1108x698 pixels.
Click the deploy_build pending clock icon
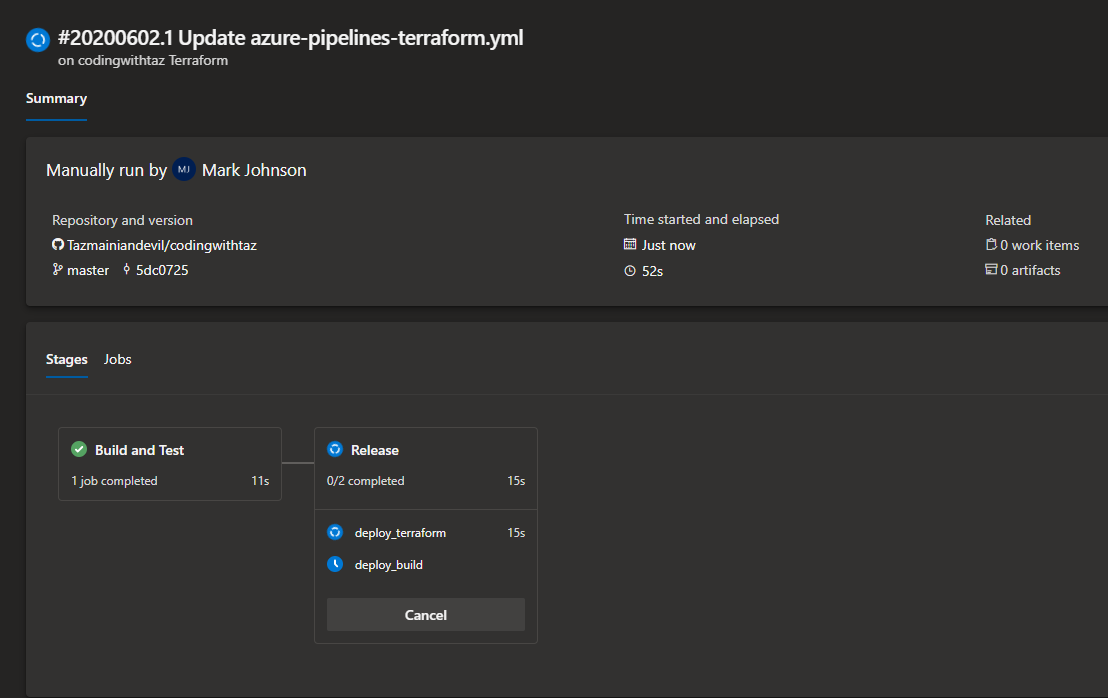(x=335, y=565)
